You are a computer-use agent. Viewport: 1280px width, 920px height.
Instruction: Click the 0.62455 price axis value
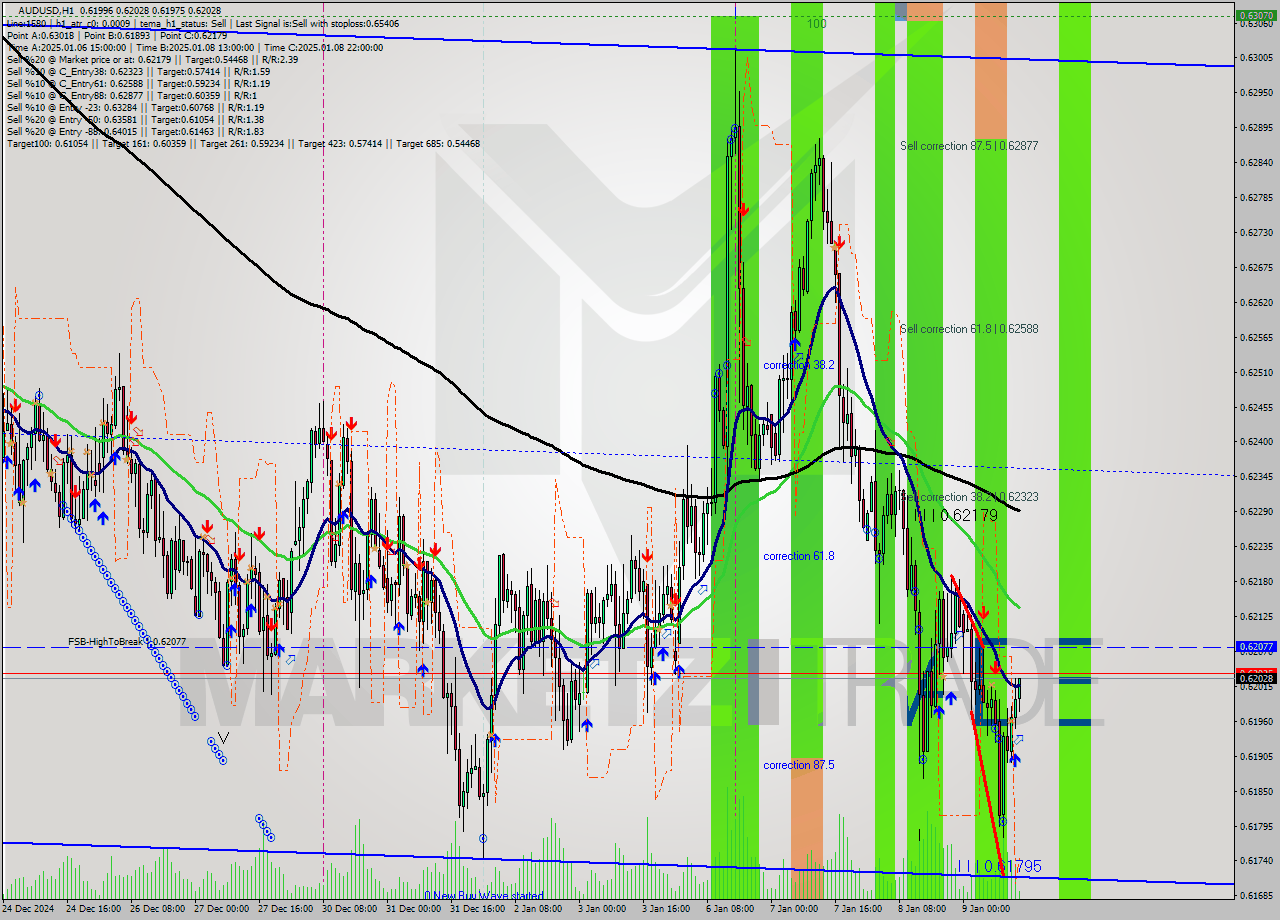click(1255, 408)
